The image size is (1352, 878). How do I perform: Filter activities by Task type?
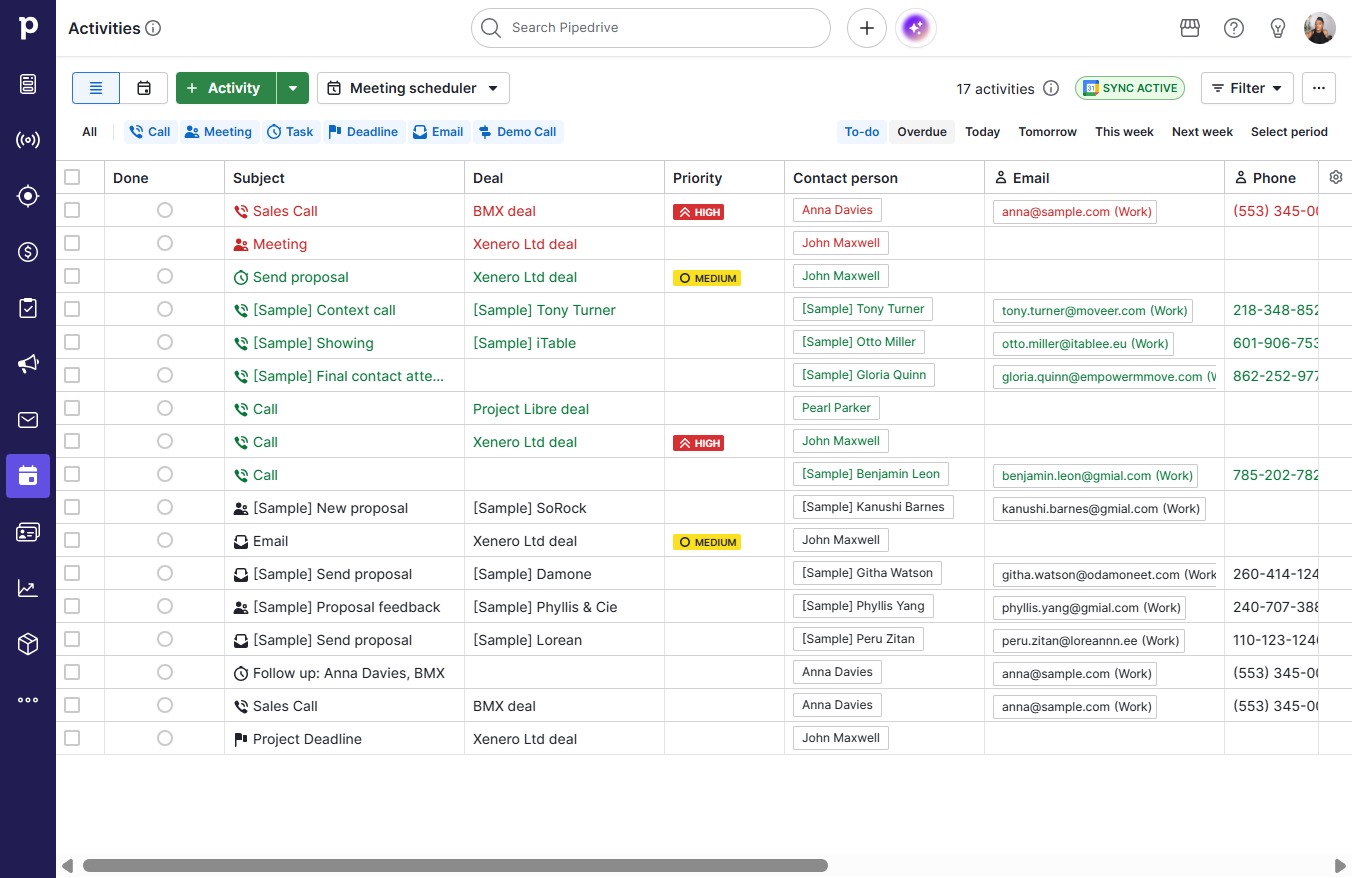click(290, 132)
